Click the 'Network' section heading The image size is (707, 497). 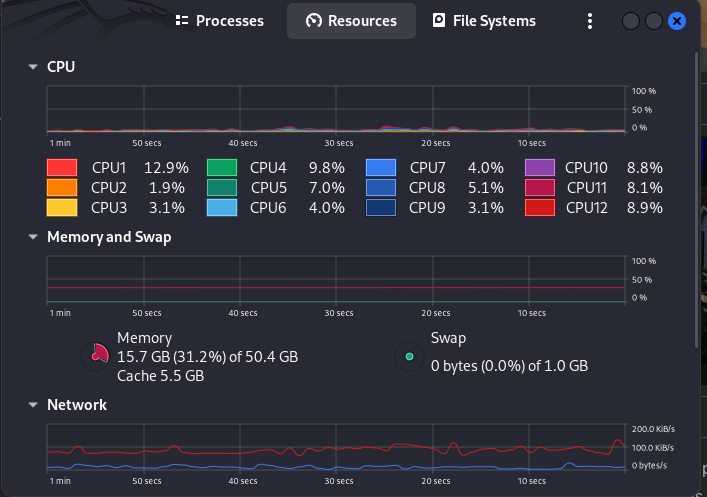click(x=77, y=405)
